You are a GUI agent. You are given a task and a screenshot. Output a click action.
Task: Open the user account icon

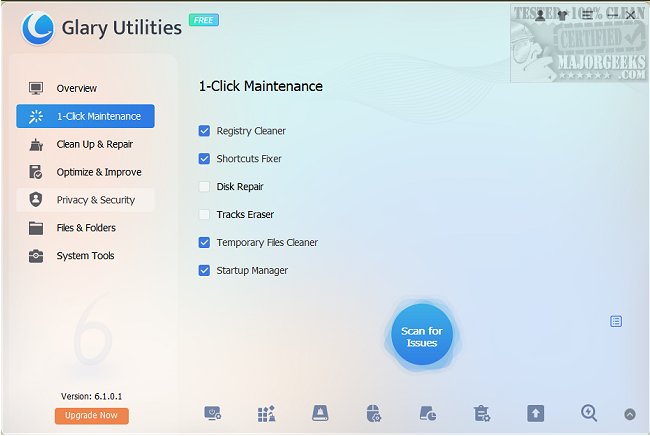click(x=540, y=16)
